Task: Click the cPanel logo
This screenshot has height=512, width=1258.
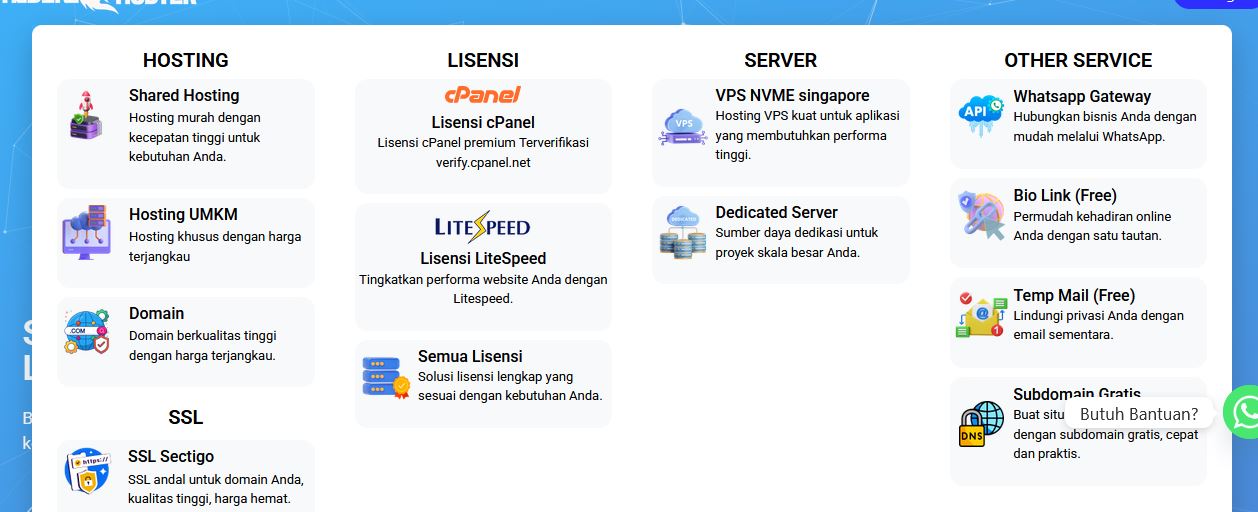Action: coord(483,95)
